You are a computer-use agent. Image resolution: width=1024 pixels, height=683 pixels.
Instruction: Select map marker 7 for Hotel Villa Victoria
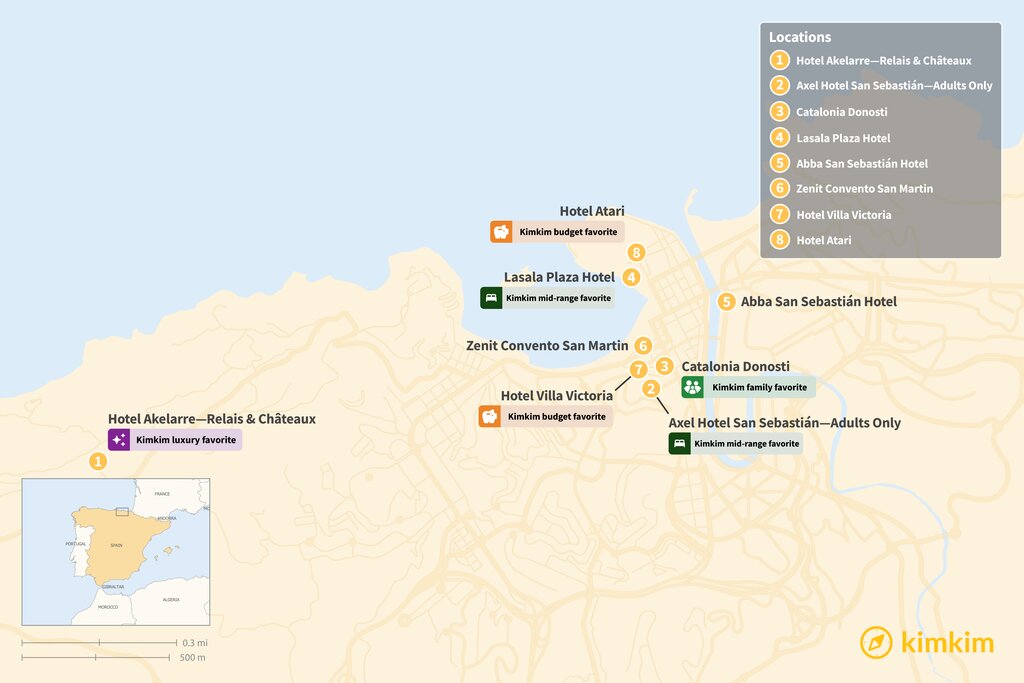638,370
